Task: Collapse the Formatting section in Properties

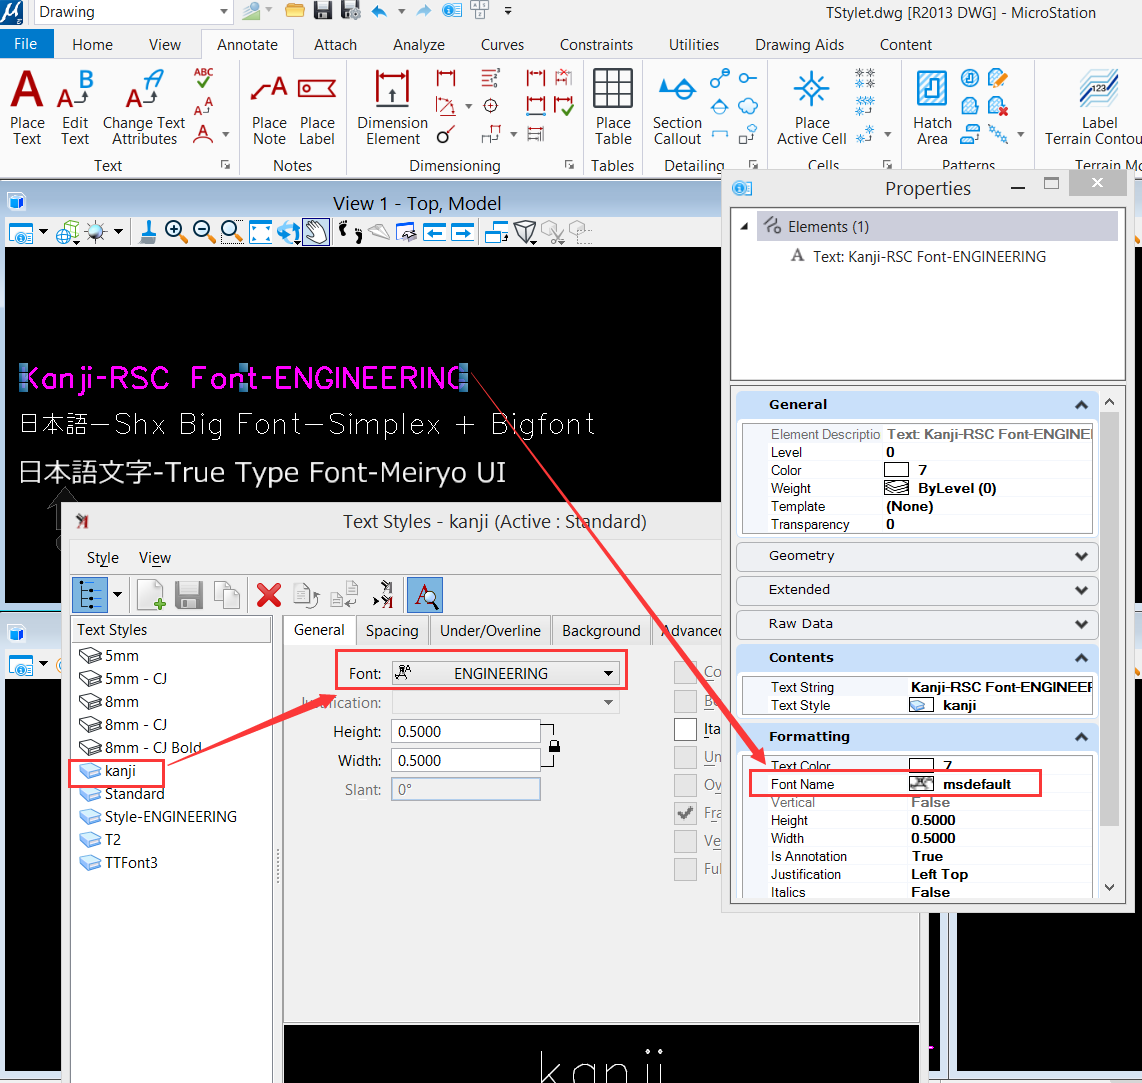Action: tap(1082, 737)
